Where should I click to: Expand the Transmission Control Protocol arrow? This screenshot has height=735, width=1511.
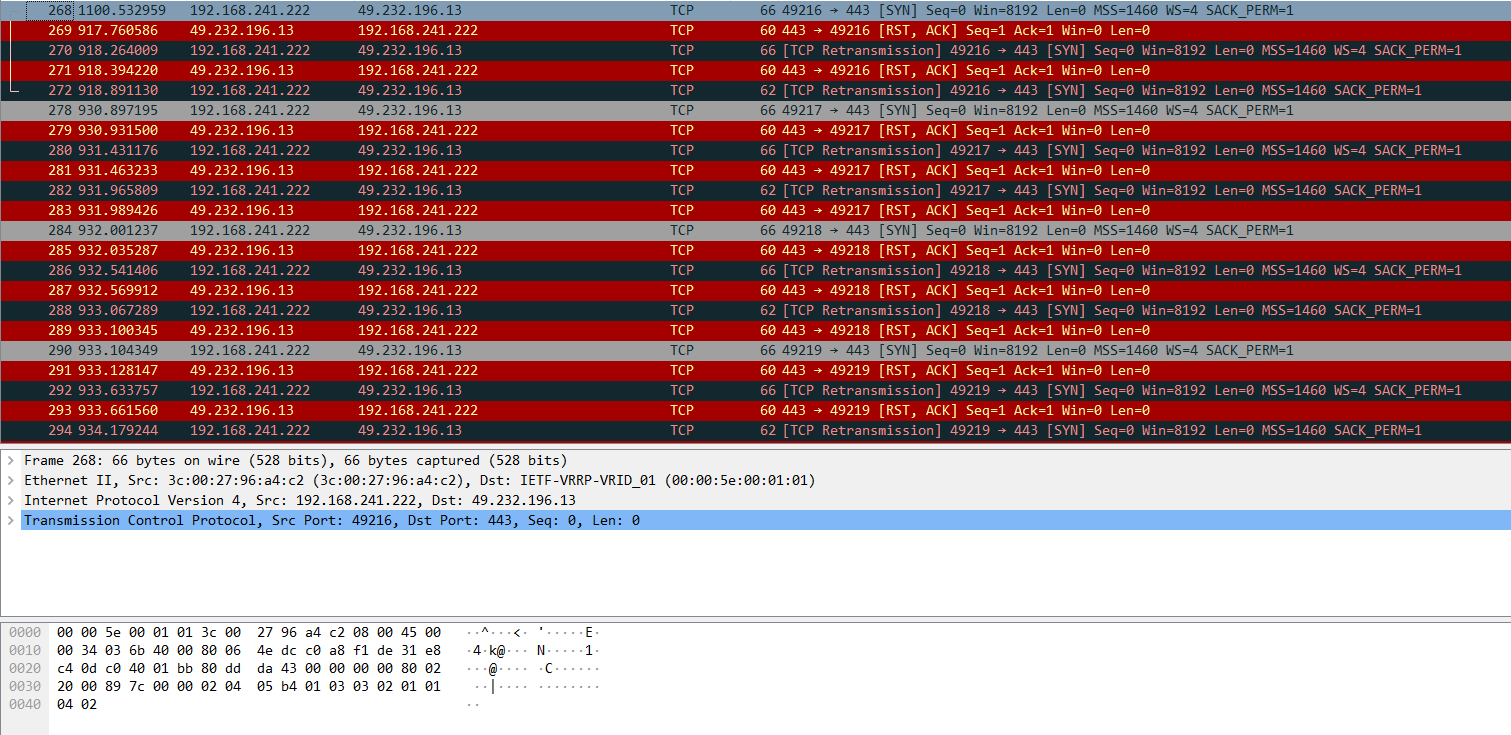tap(11, 520)
